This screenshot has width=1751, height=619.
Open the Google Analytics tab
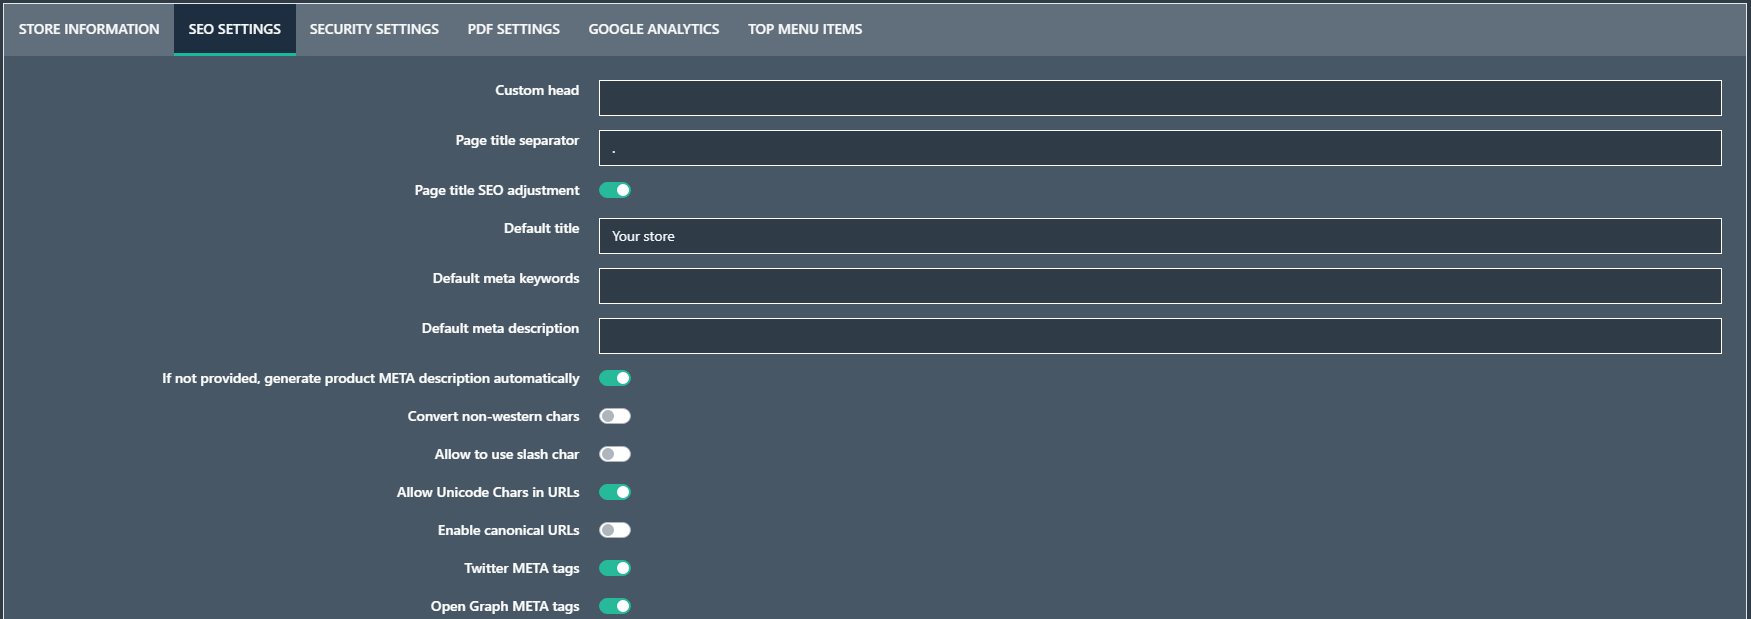pyautogui.click(x=654, y=29)
